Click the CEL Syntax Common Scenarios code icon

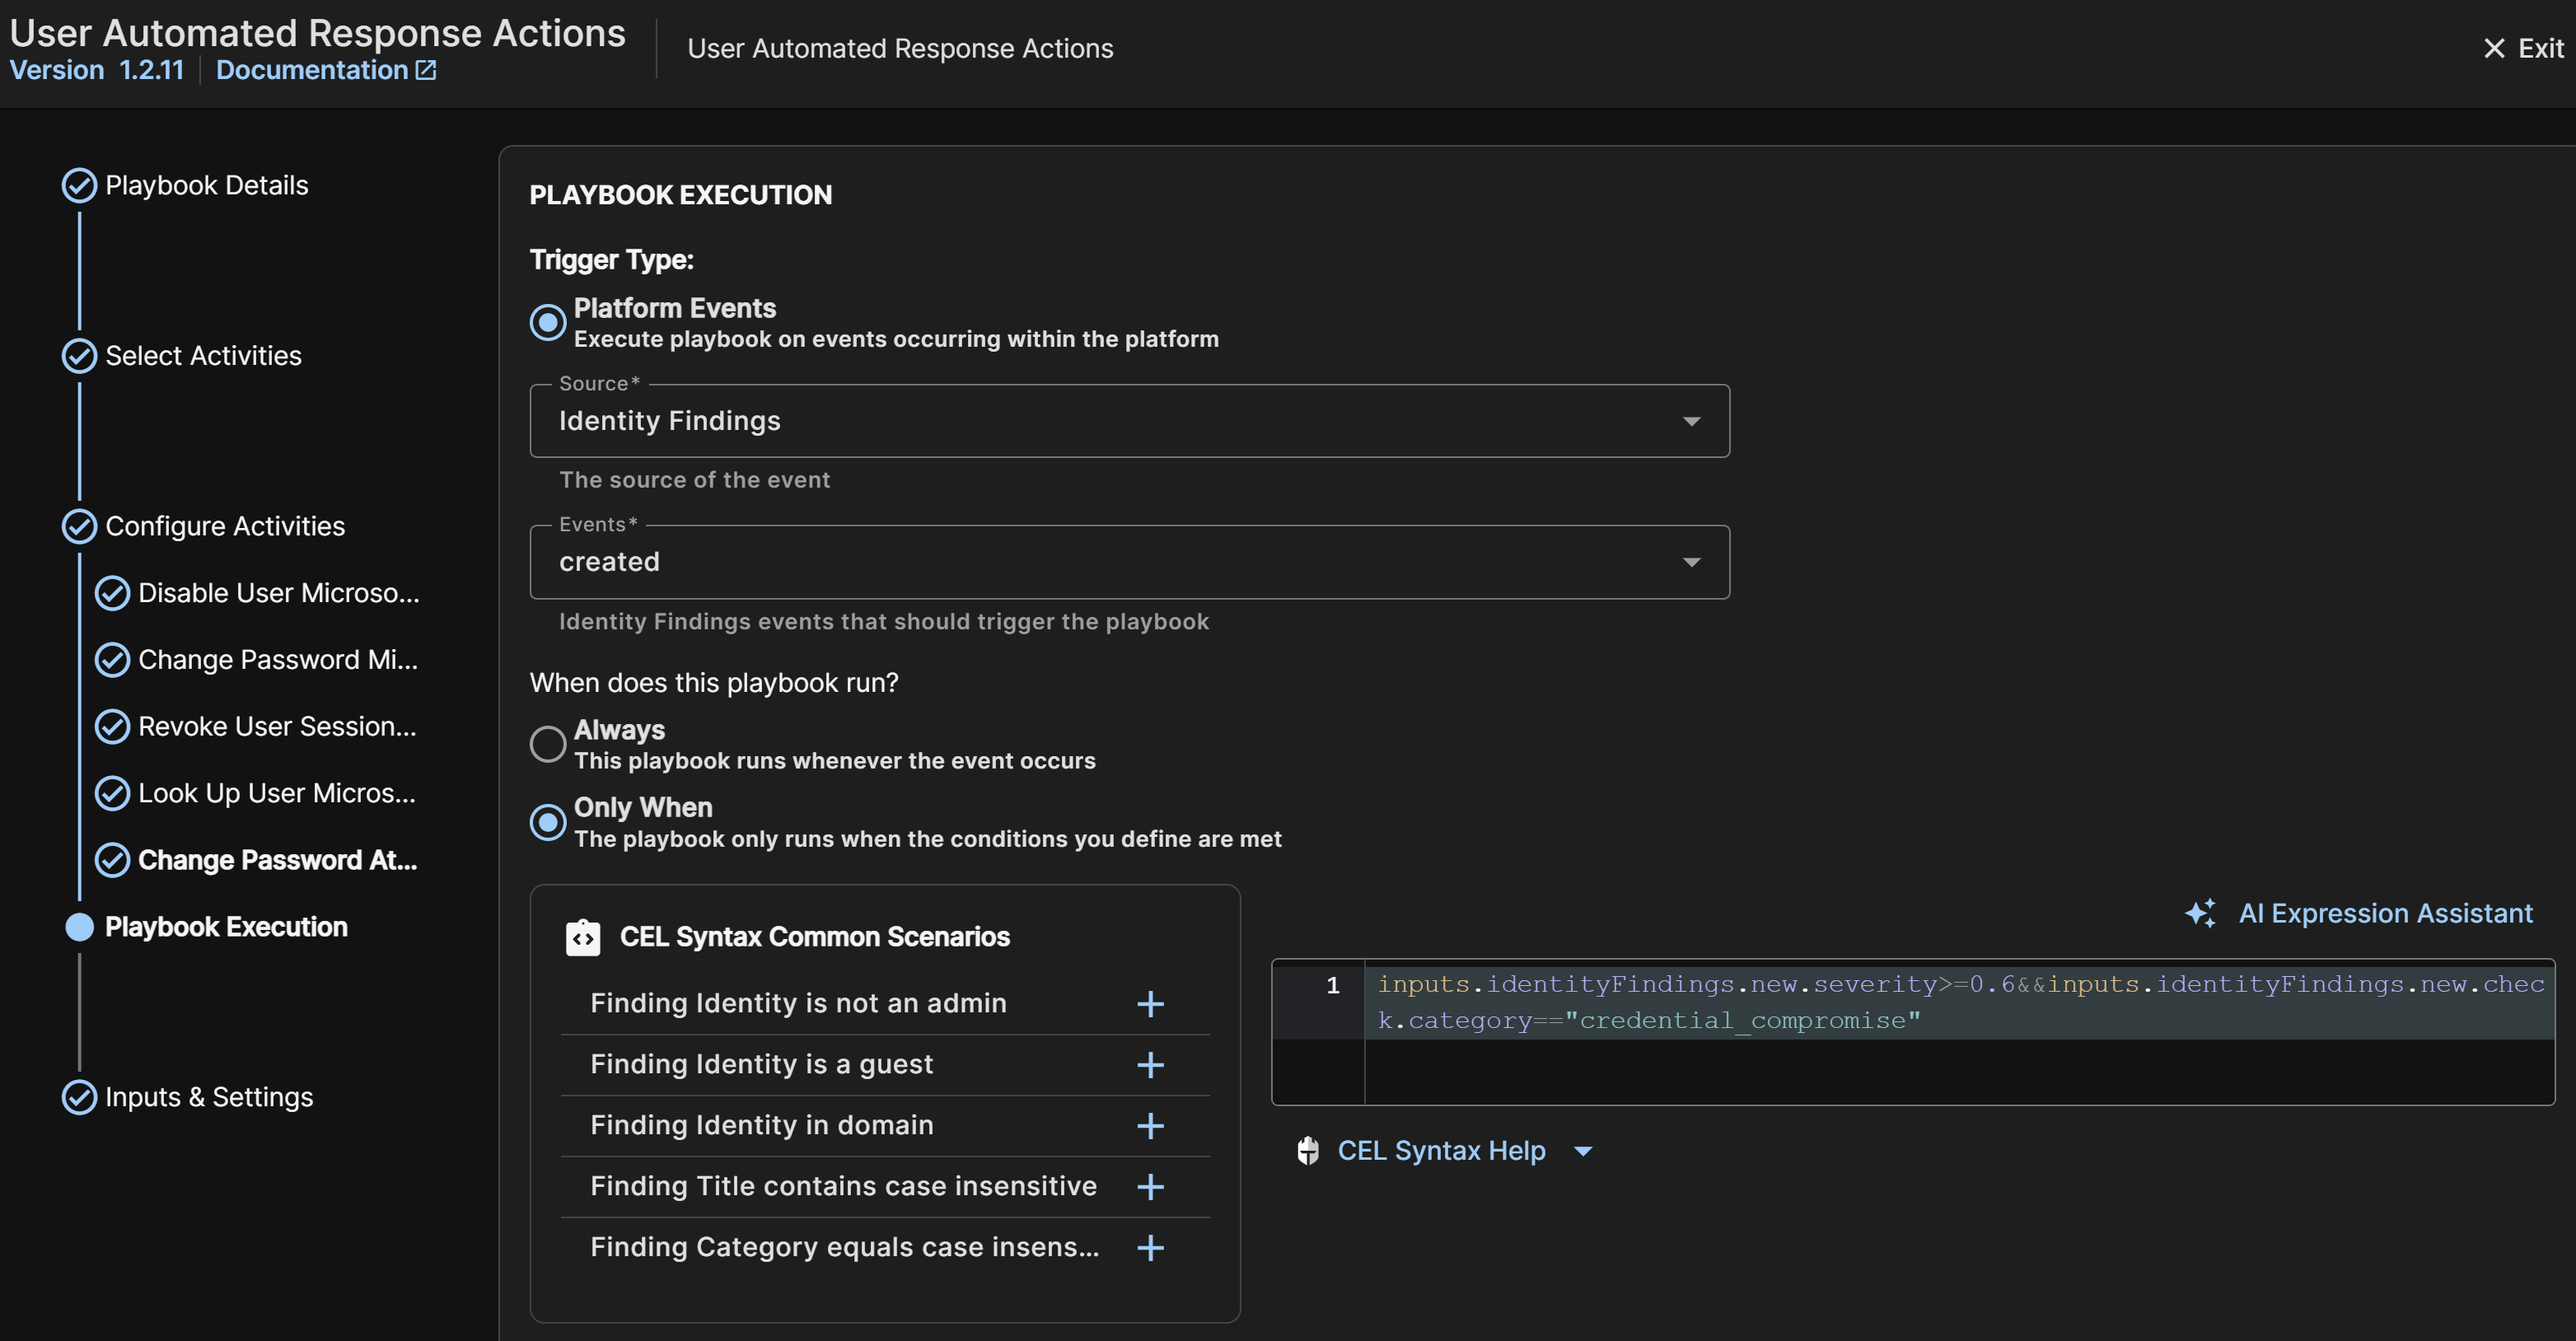pos(583,938)
